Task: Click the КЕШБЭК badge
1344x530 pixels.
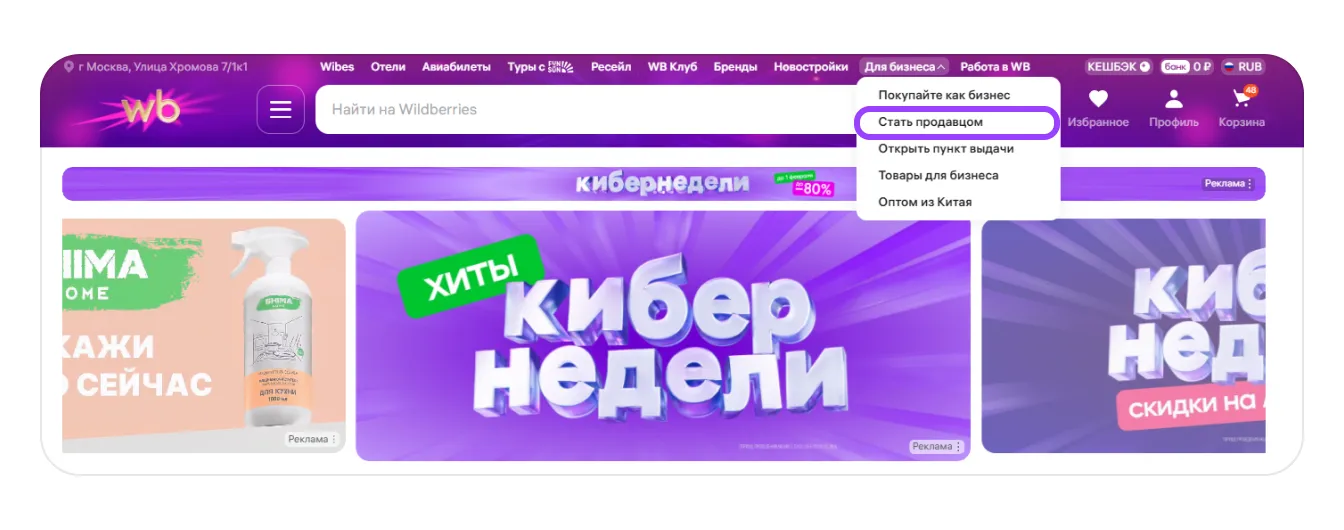Action: [x=1119, y=67]
